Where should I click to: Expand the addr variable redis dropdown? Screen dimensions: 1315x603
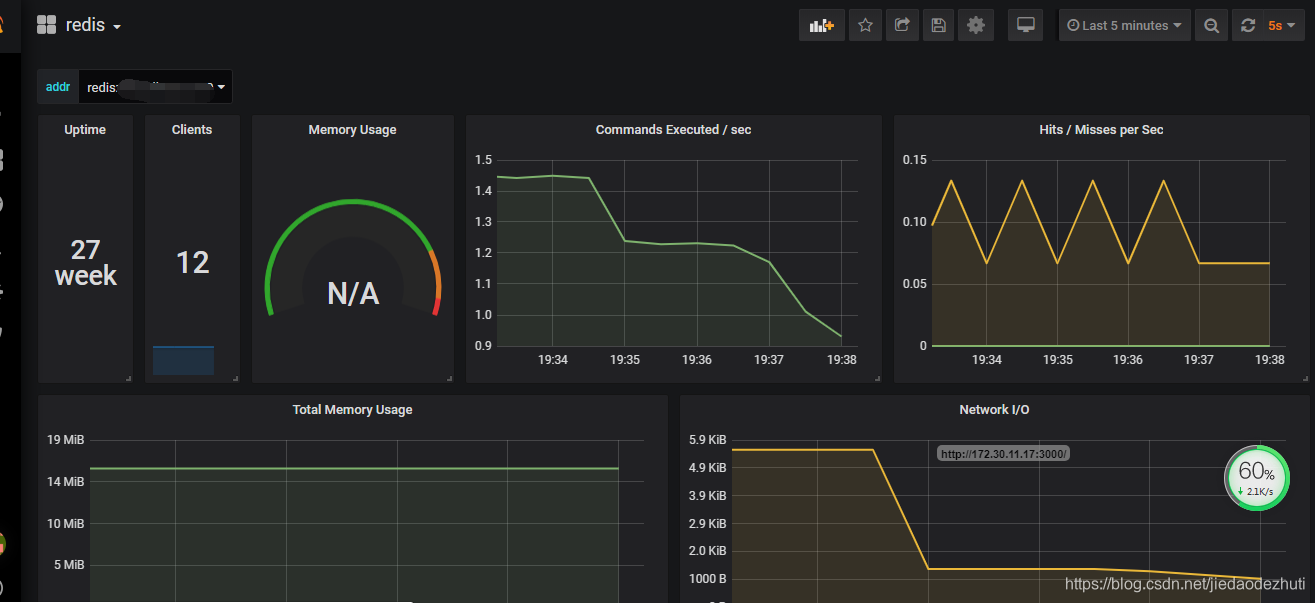tap(155, 87)
